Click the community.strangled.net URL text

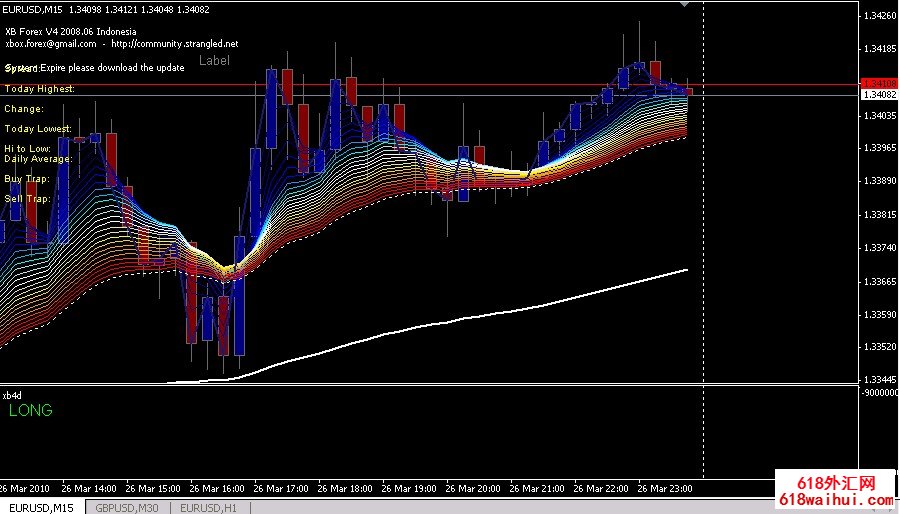[x=174, y=44]
